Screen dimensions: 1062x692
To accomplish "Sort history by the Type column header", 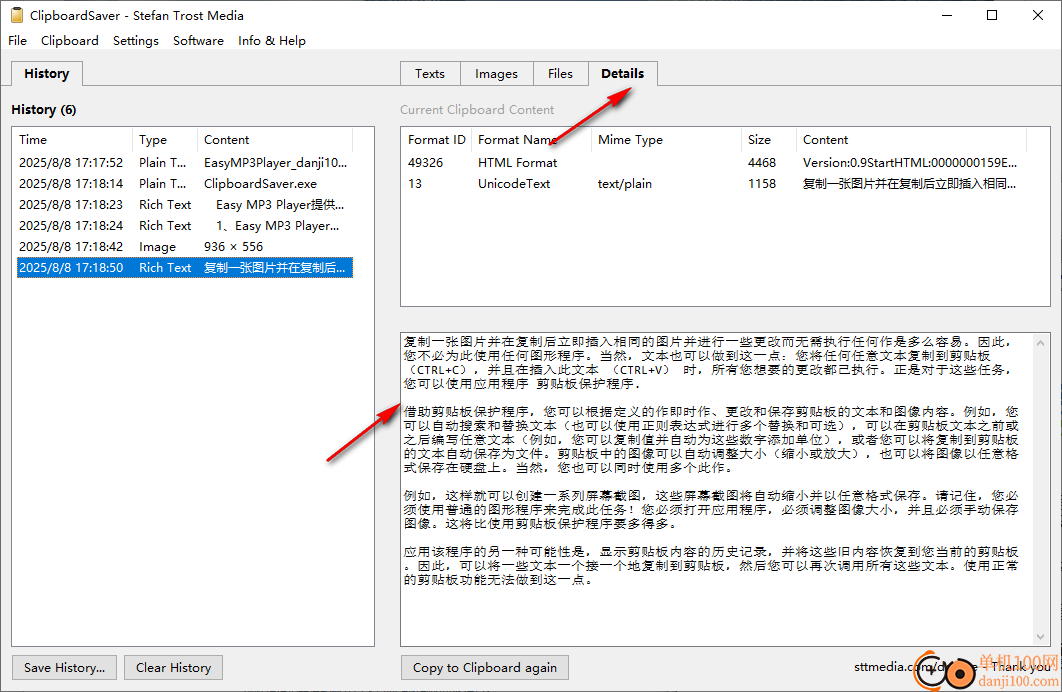I will pos(165,139).
